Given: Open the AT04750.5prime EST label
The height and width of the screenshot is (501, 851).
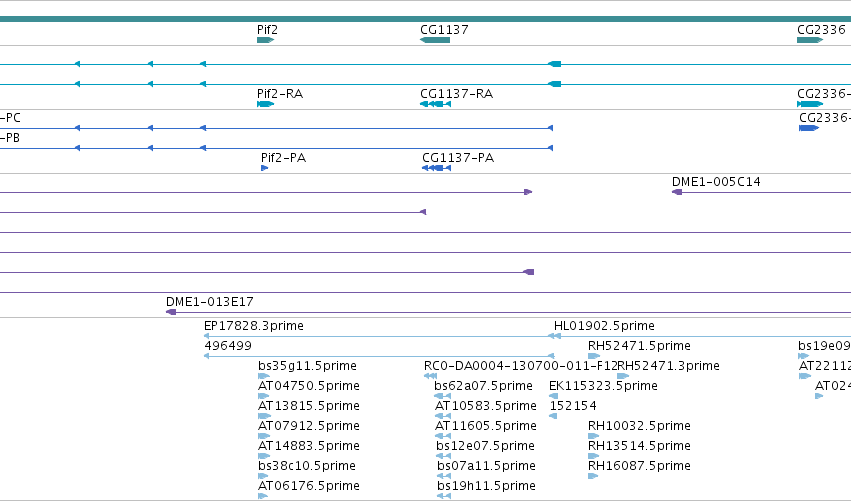Looking at the screenshot, I should (x=309, y=386).
